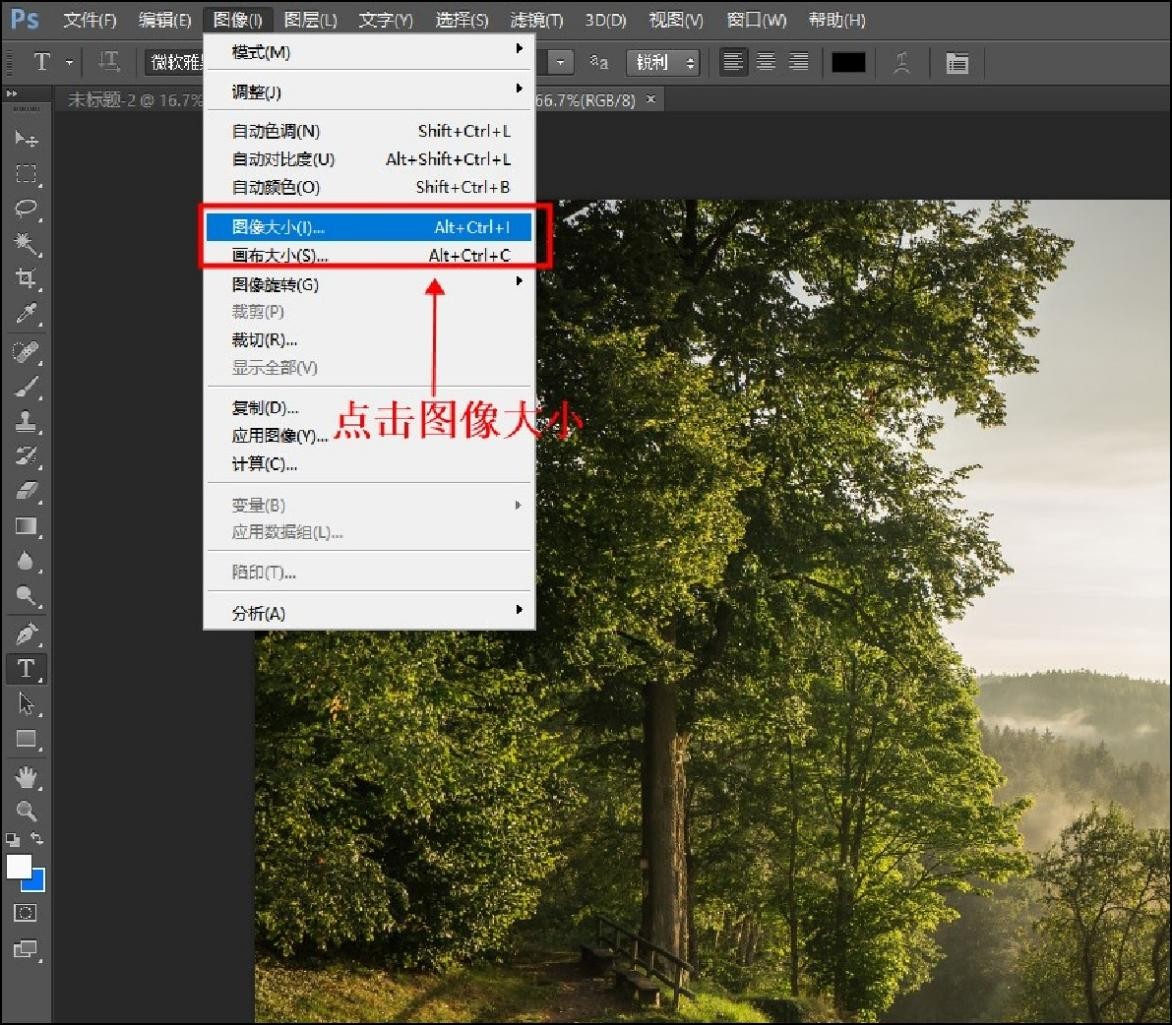Select the Eraser tool
Screen dimensions: 1172x1025
click(26, 491)
